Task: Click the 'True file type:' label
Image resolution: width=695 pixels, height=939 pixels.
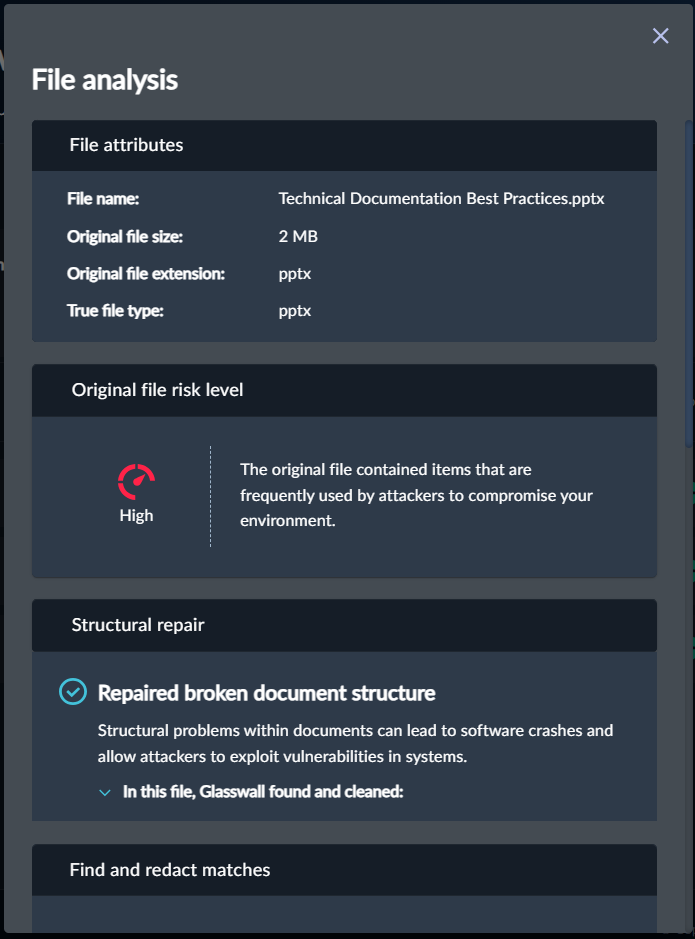Action: pyautogui.click(x=115, y=311)
